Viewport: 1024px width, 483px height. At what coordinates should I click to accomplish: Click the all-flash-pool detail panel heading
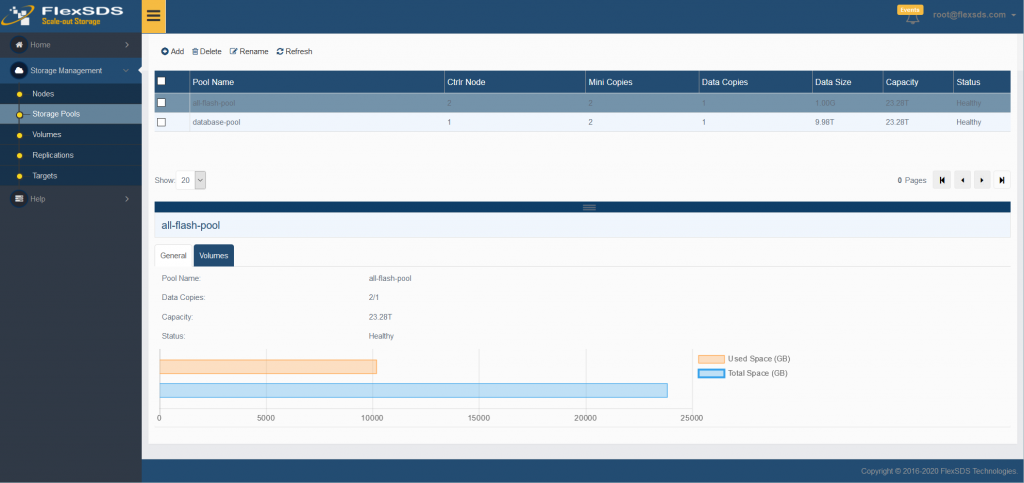pyautogui.click(x=191, y=225)
